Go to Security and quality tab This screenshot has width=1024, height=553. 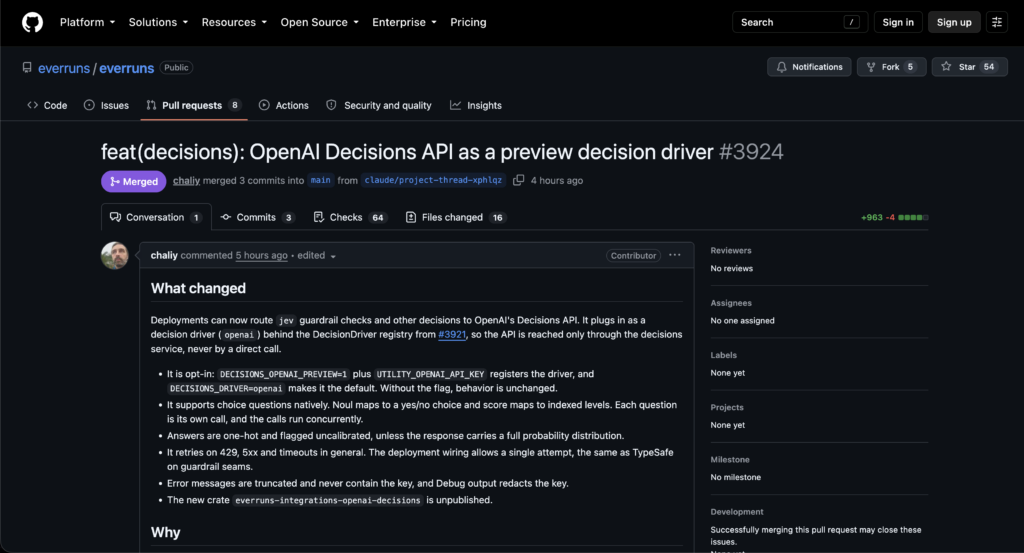379,105
